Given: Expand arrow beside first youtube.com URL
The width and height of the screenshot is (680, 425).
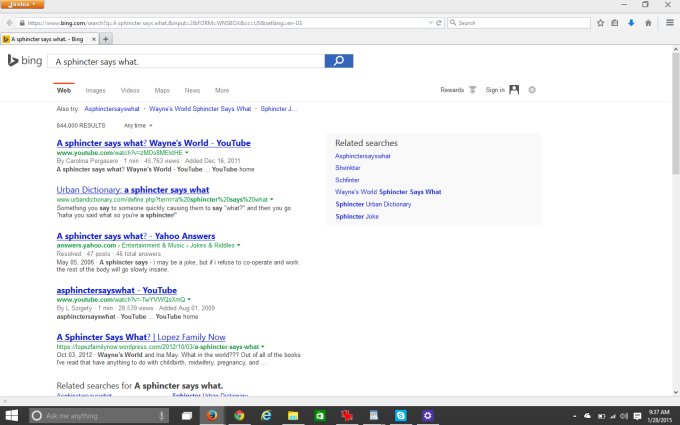Looking at the screenshot, I should tap(187, 153).
